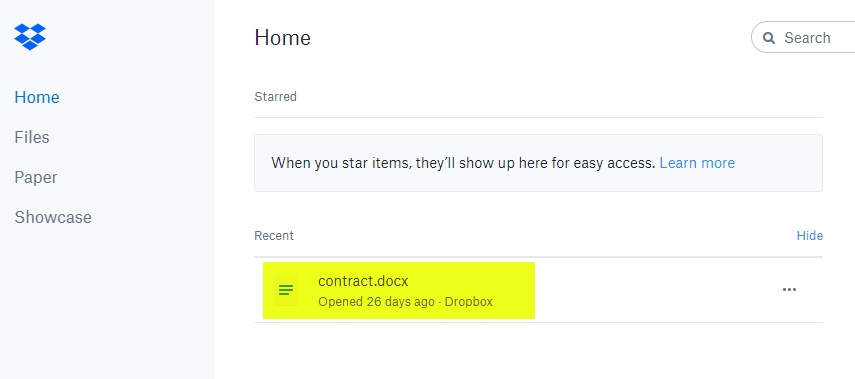Click the Dropbox folder location under contract.docx

[x=469, y=302]
